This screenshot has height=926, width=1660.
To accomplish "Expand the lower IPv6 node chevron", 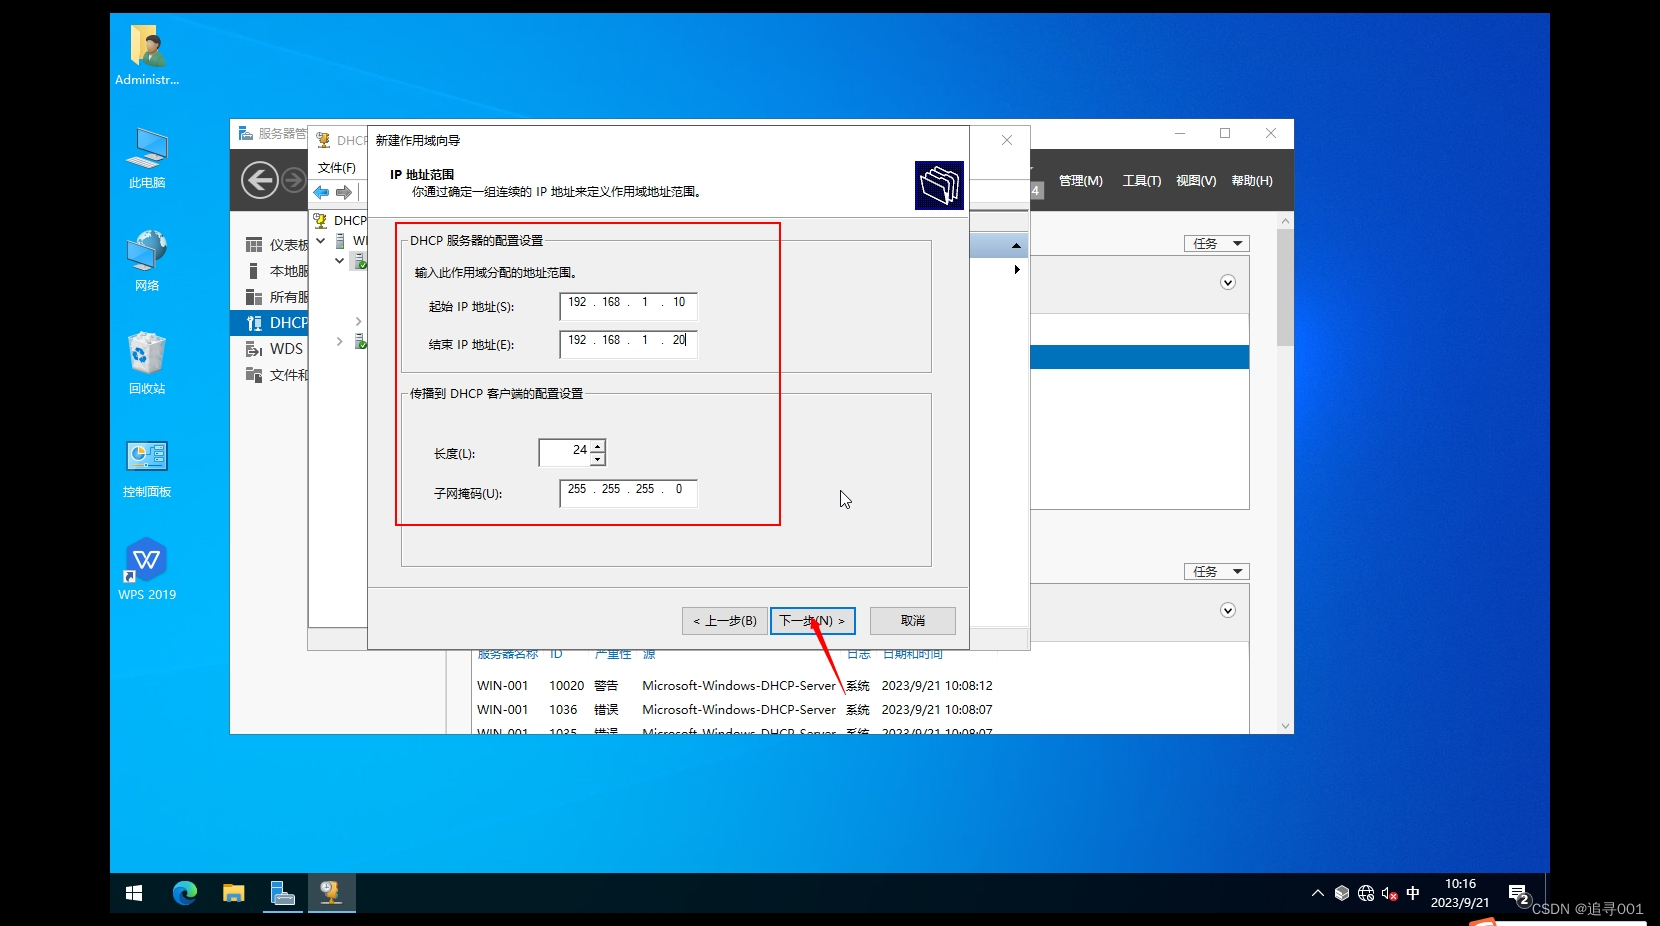I will (x=340, y=342).
